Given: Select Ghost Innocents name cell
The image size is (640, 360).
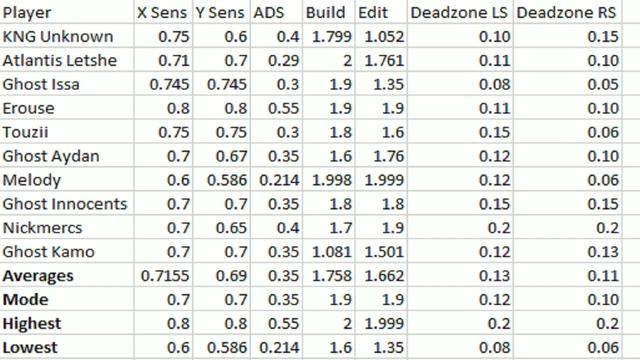Looking at the screenshot, I should (67, 204).
